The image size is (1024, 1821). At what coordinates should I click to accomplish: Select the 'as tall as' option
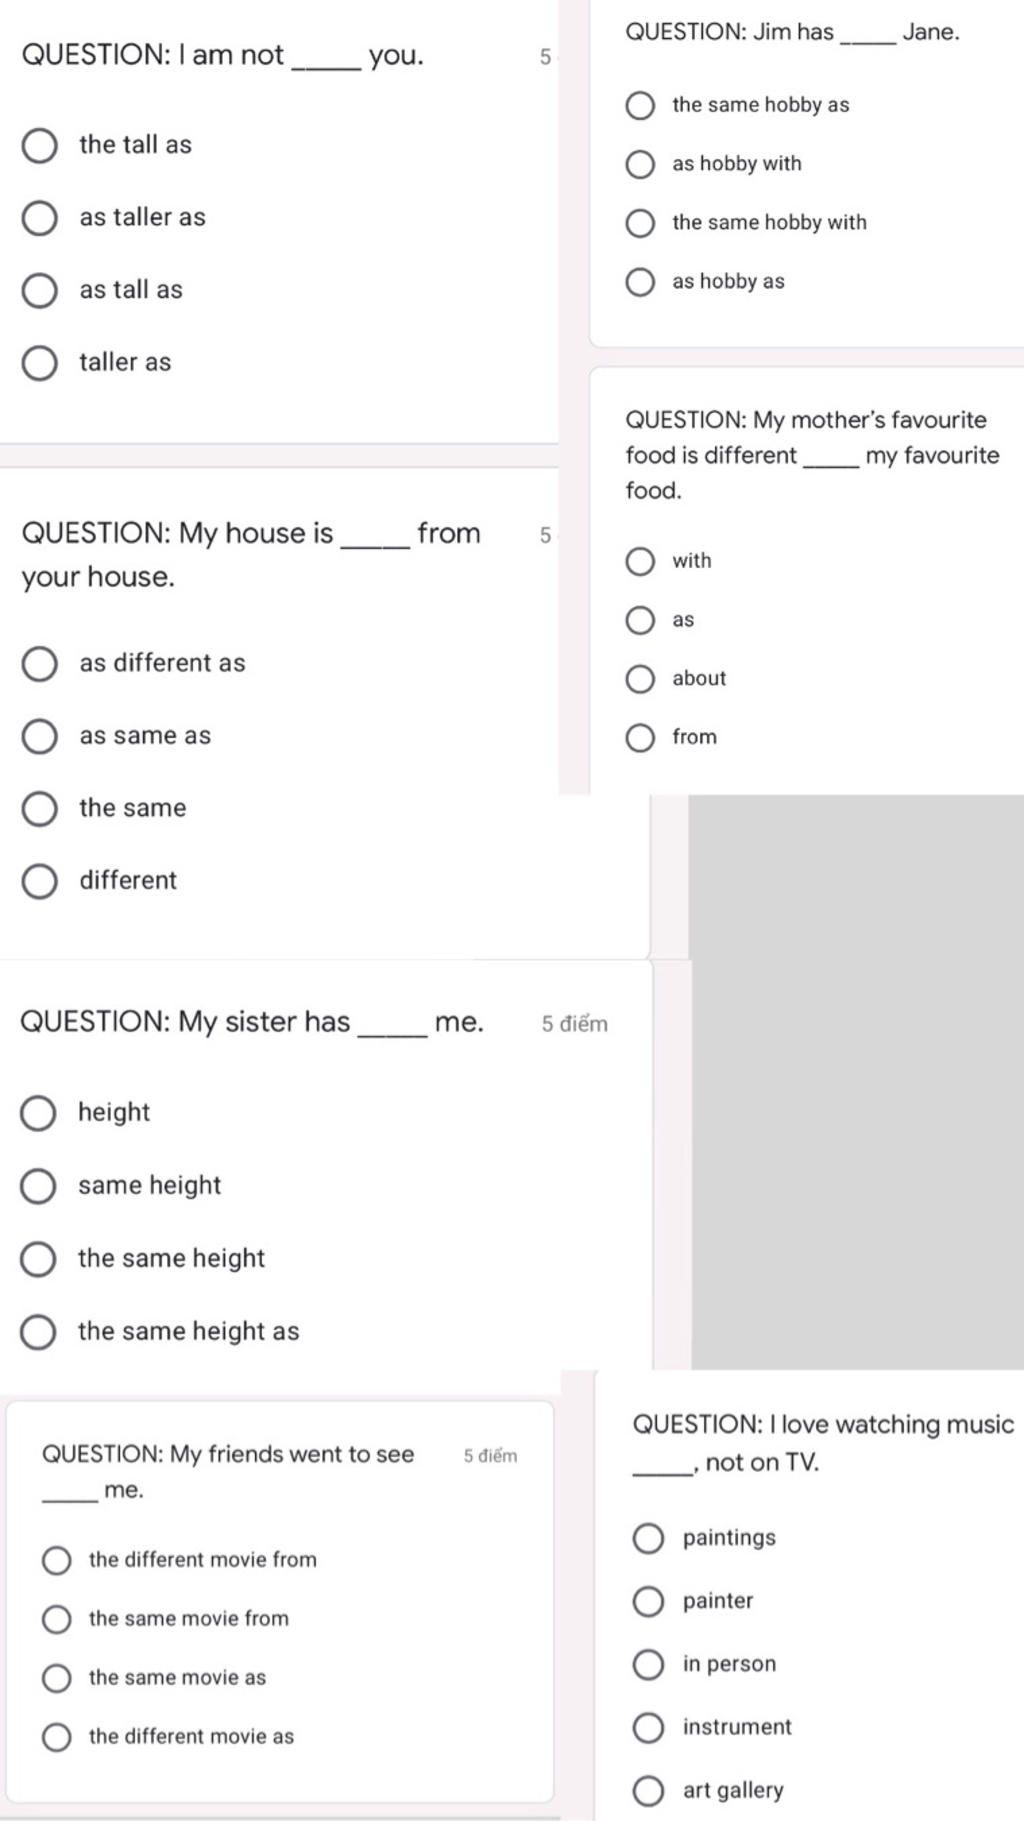40,291
